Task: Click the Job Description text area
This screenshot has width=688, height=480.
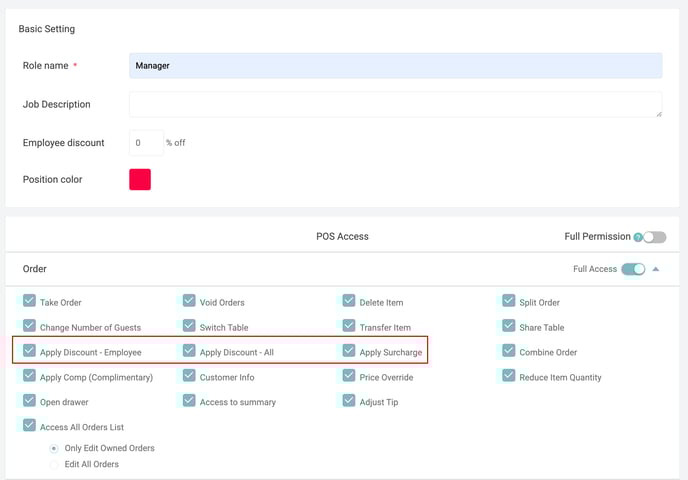Action: pyautogui.click(x=395, y=104)
